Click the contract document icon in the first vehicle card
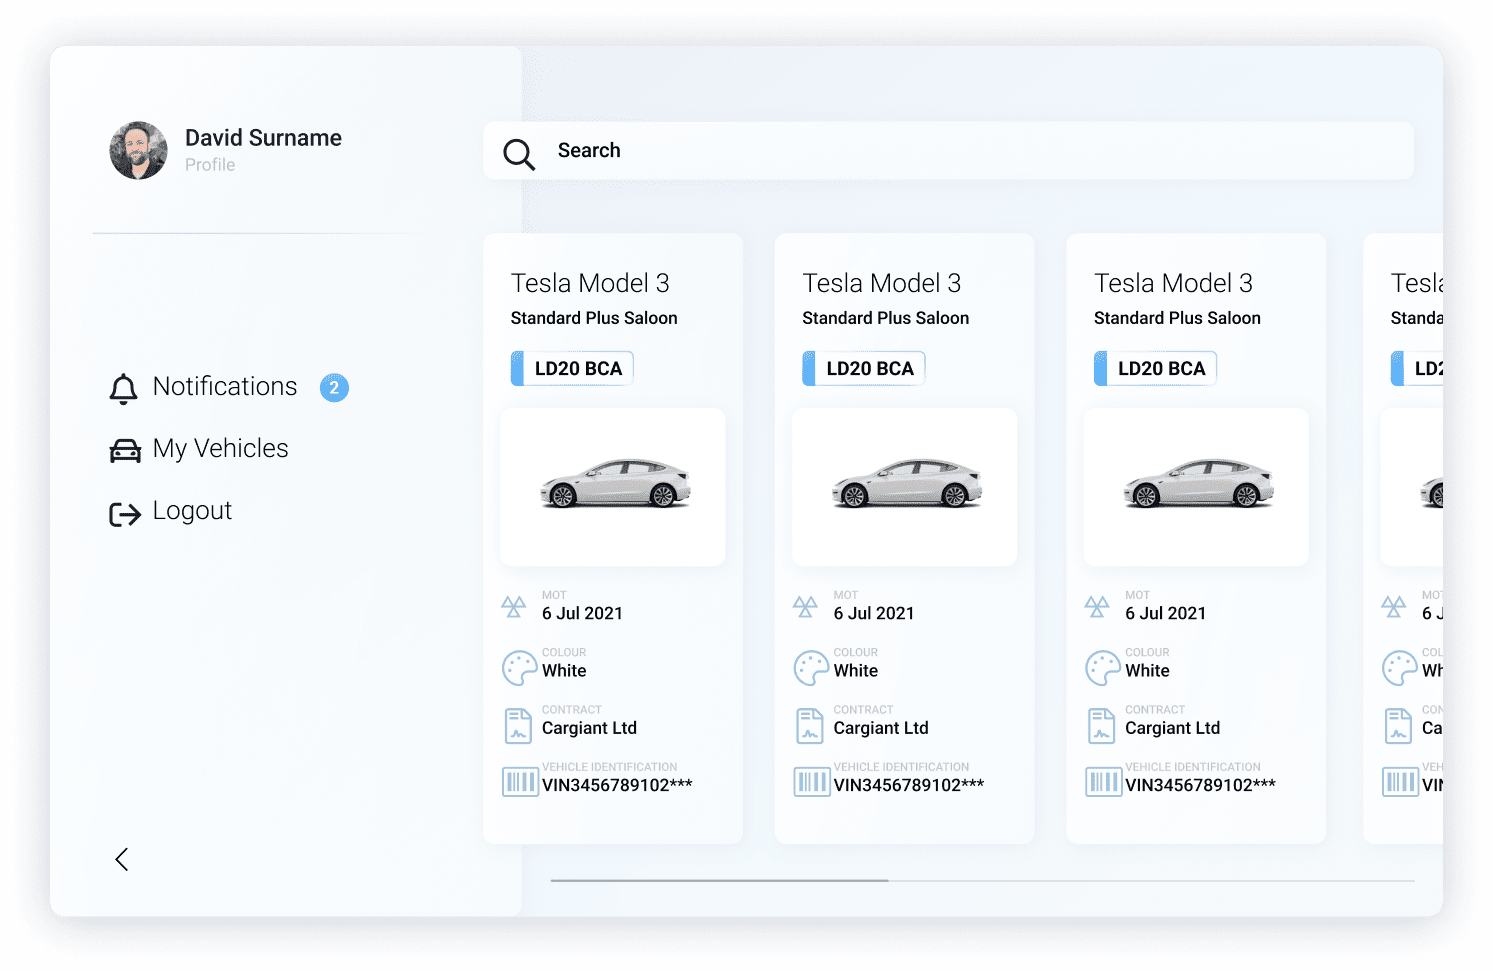This screenshot has height=971, width=1493. click(518, 726)
